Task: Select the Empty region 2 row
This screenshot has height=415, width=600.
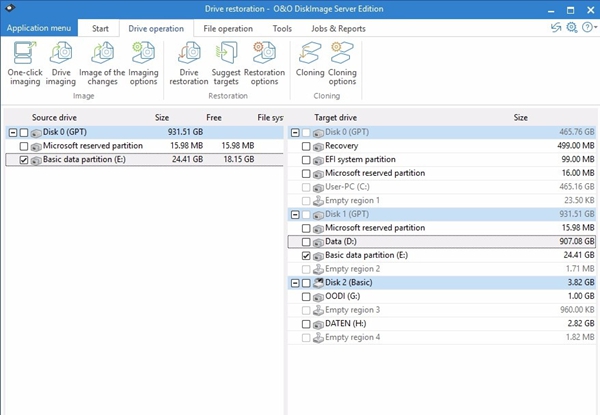Action: click(442, 269)
